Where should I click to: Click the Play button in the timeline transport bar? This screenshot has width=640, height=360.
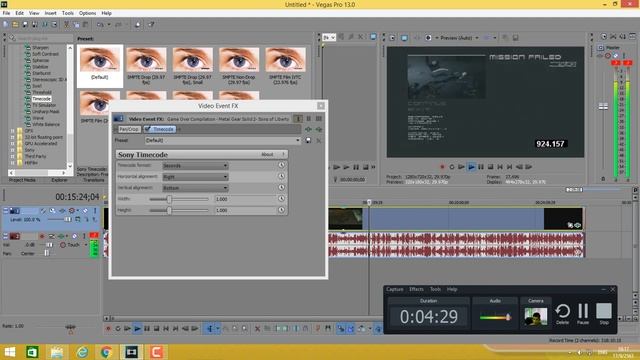tap(137, 328)
